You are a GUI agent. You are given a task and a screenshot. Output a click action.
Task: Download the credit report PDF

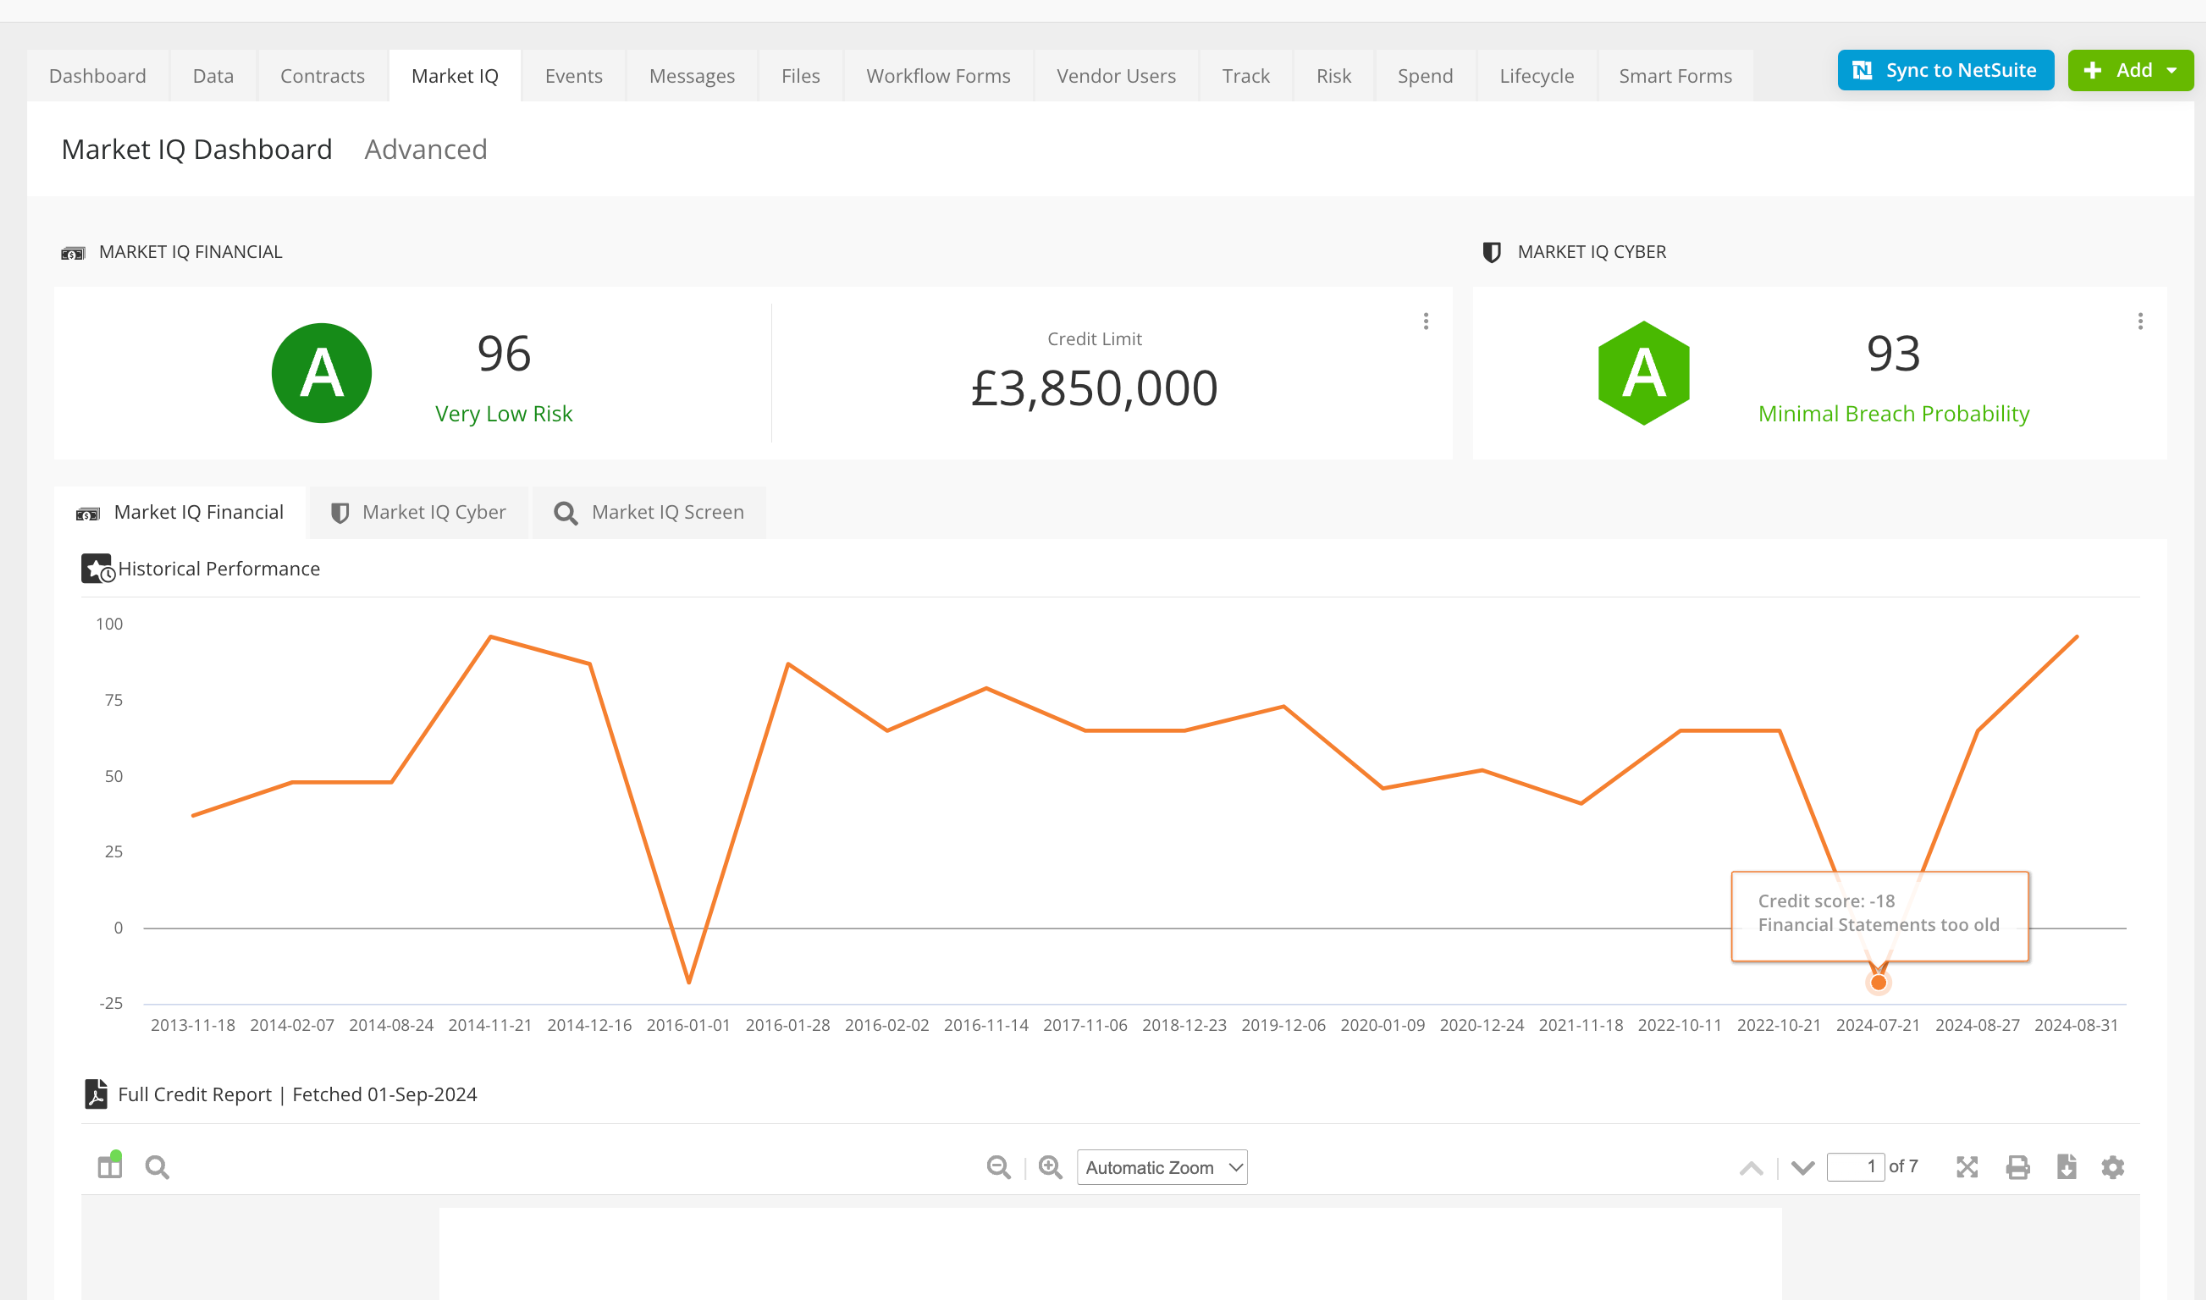2066,1167
